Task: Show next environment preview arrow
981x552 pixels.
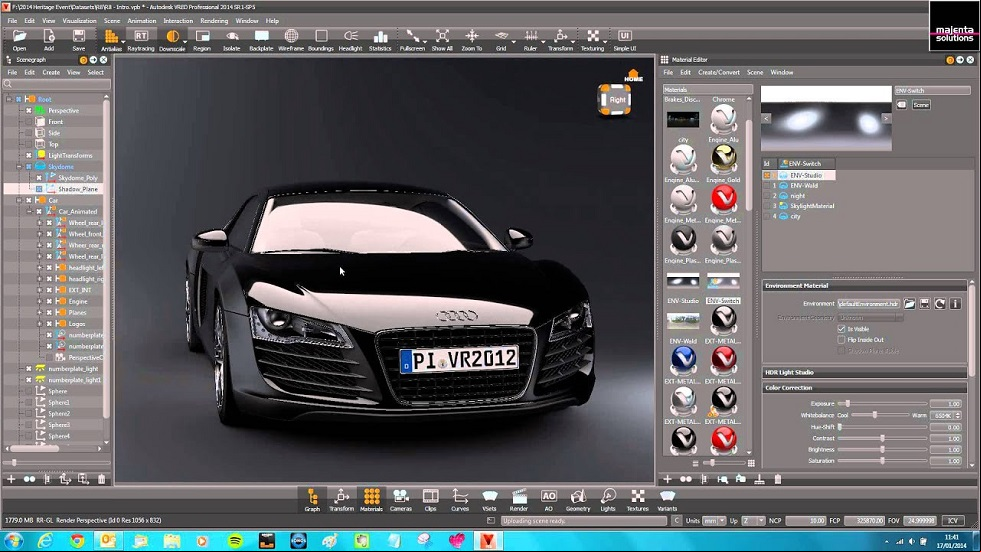Action: [885, 118]
